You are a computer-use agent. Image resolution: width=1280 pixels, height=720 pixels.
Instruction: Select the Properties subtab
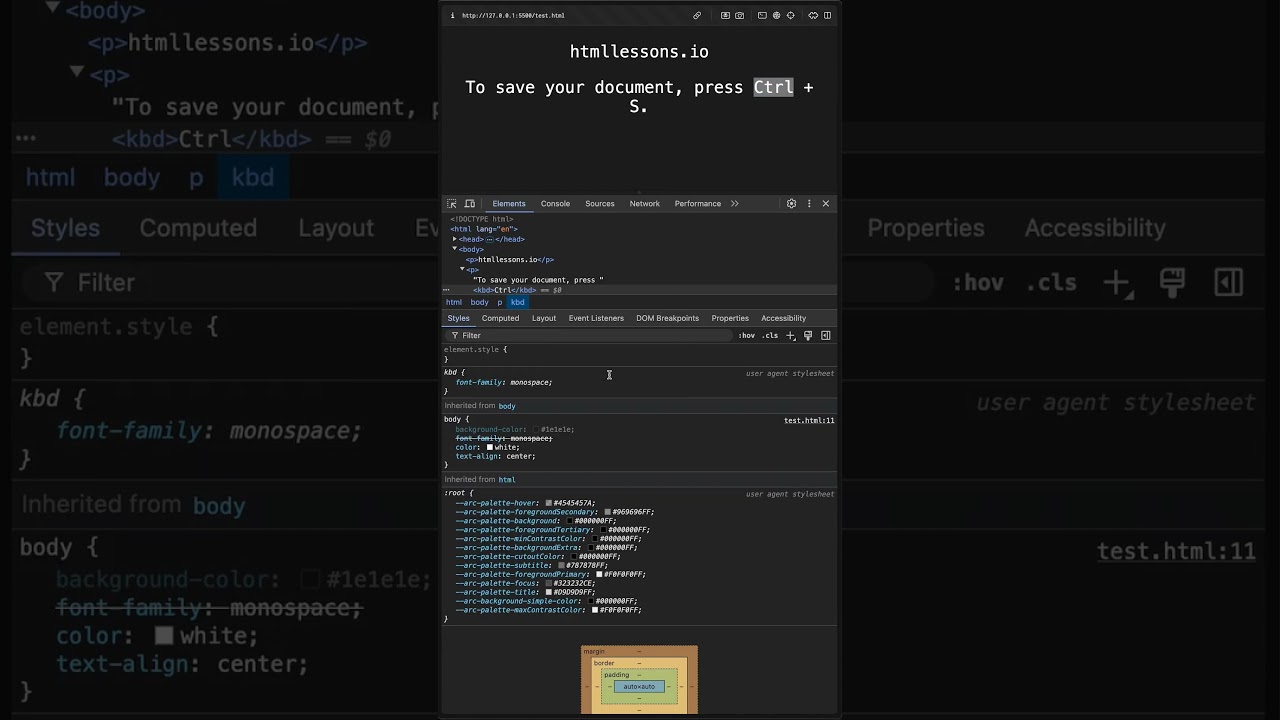pos(730,318)
